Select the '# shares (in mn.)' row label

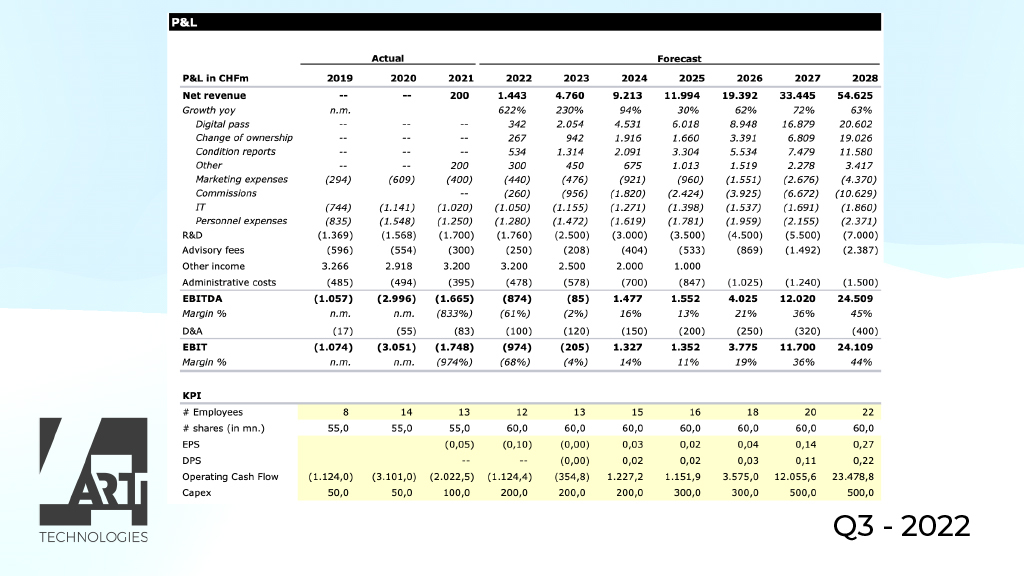223,428
